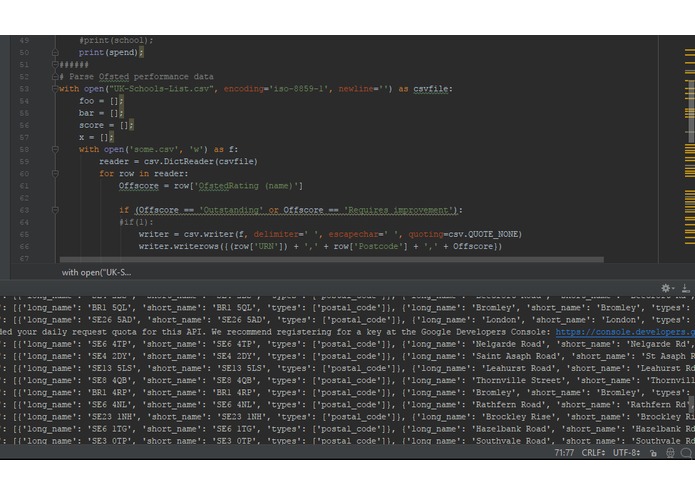Click line number 63 in the gutter
The image size is (695, 494).
point(24,210)
